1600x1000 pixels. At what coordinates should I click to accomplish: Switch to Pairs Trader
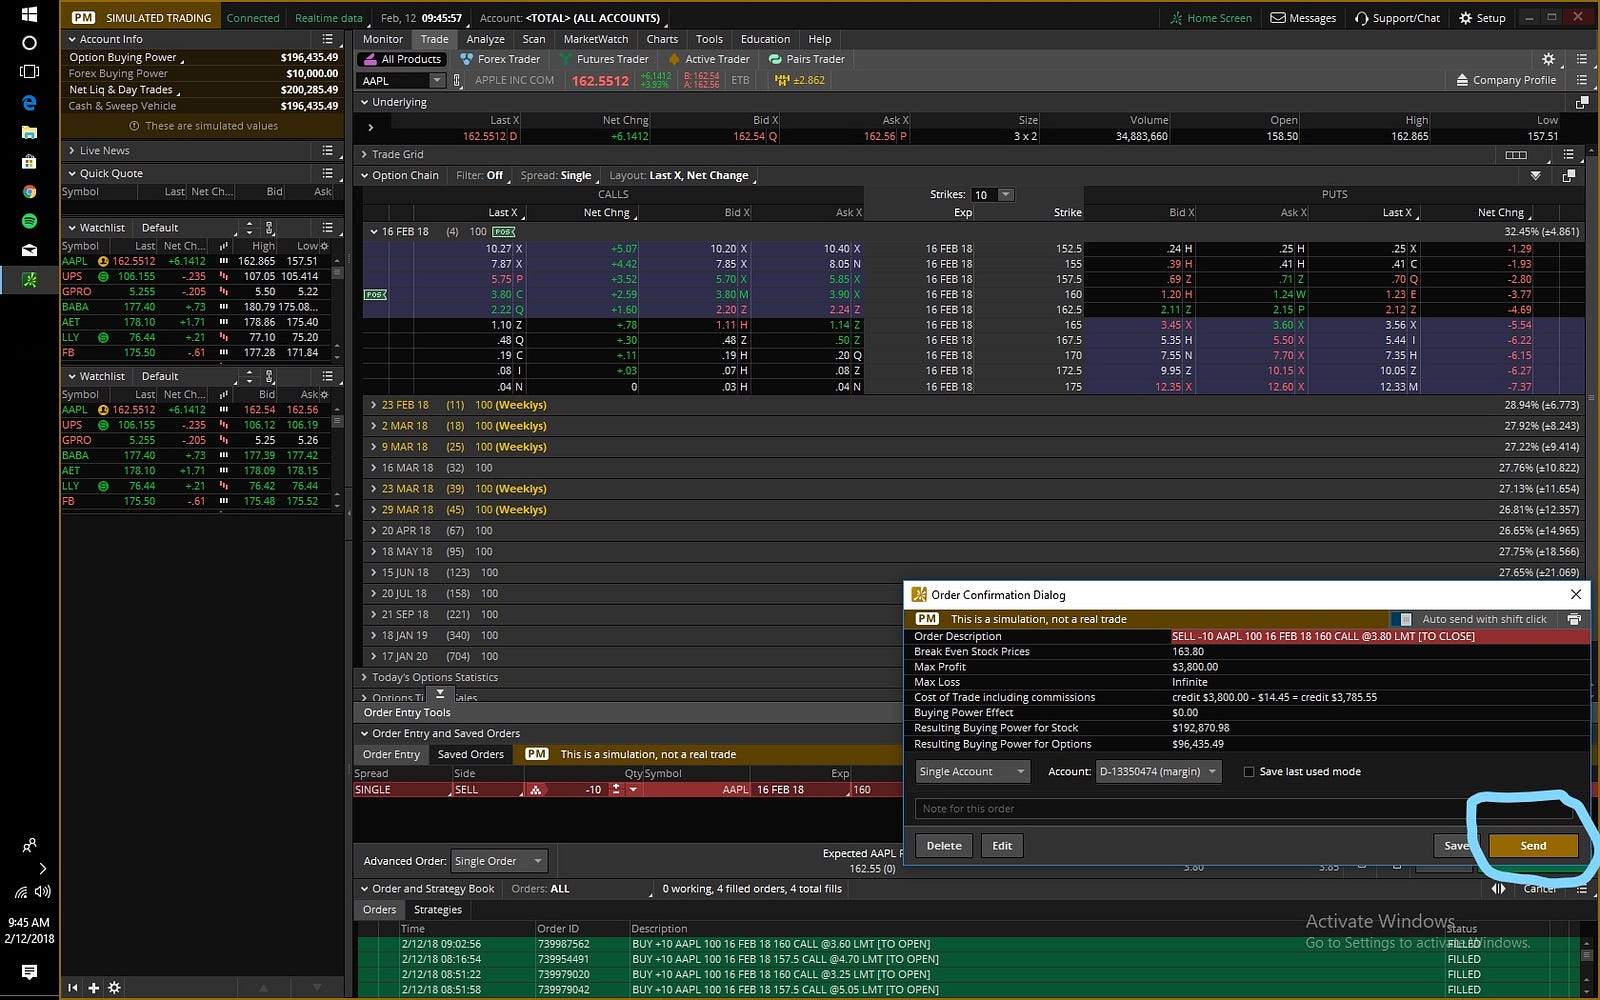[806, 59]
